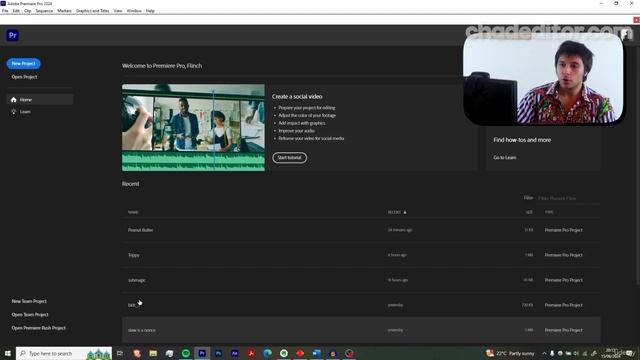Click the Premiere Pro logo icon
Viewport: 640px width, 360px height.
click(x=13, y=36)
